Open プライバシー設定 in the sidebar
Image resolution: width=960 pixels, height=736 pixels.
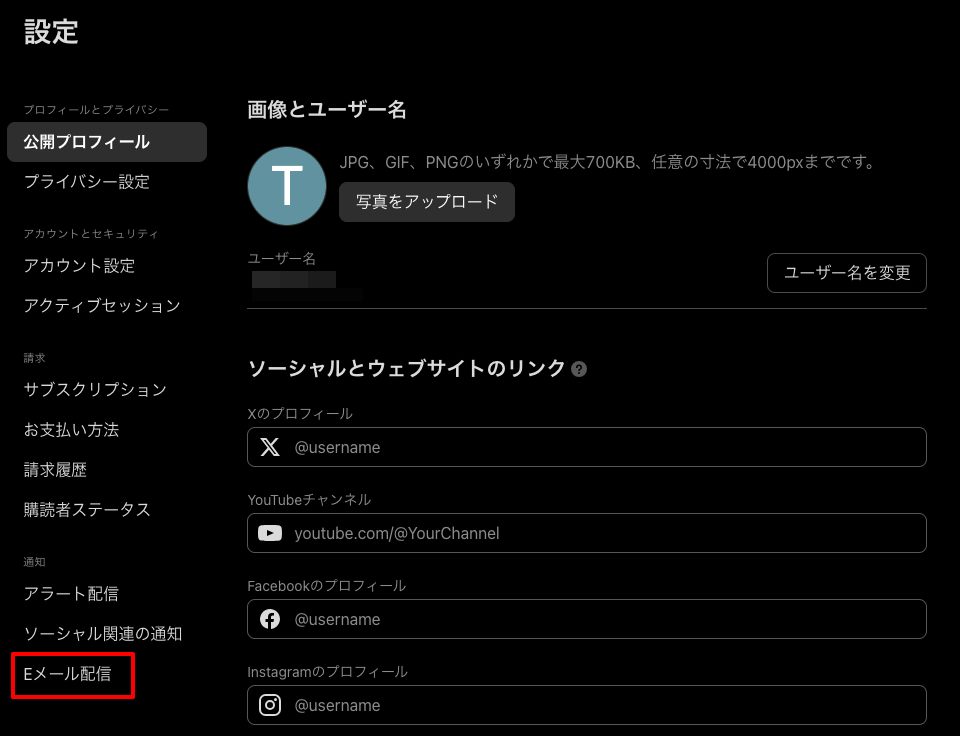[87, 182]
